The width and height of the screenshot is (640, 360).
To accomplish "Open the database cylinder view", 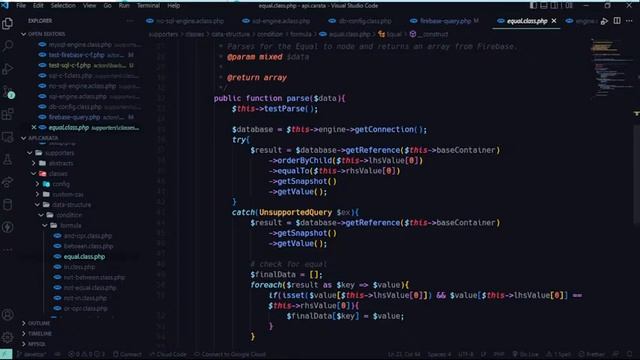I will (7, 204).
